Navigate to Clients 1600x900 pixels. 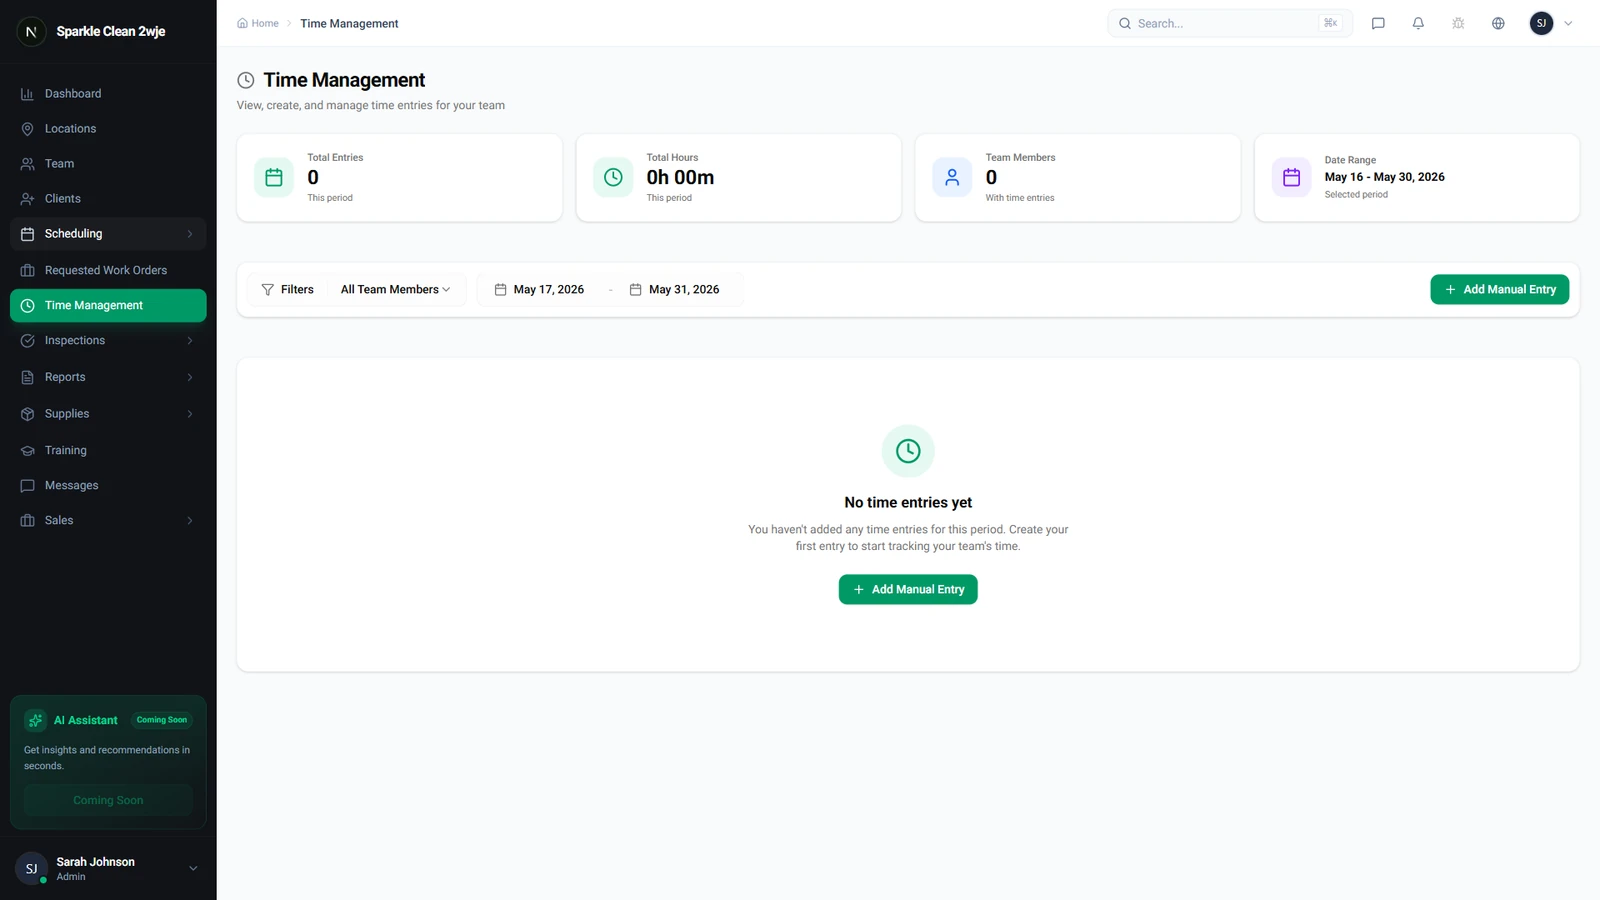click(108, 199)
